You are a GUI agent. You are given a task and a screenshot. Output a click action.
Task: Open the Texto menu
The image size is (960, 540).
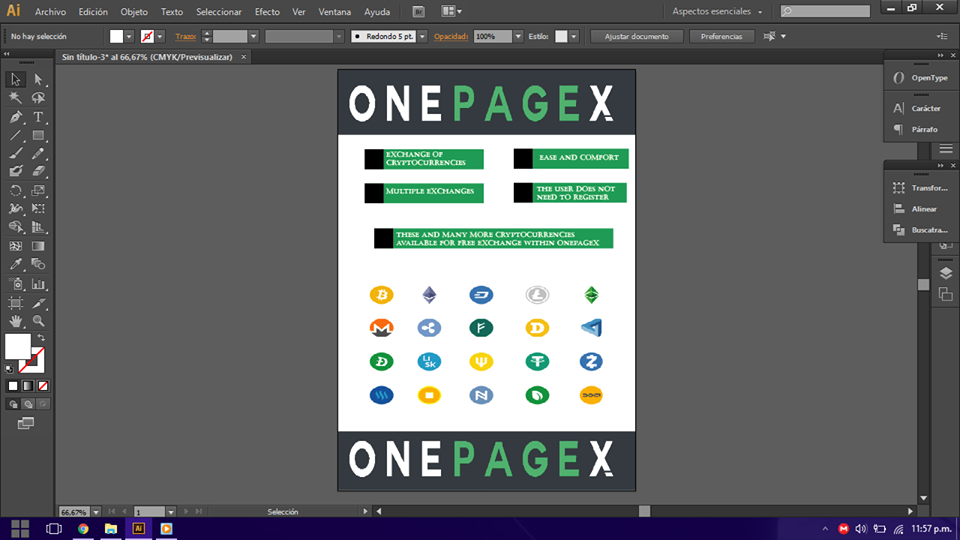pyautogui.click(x=172, y=12)
